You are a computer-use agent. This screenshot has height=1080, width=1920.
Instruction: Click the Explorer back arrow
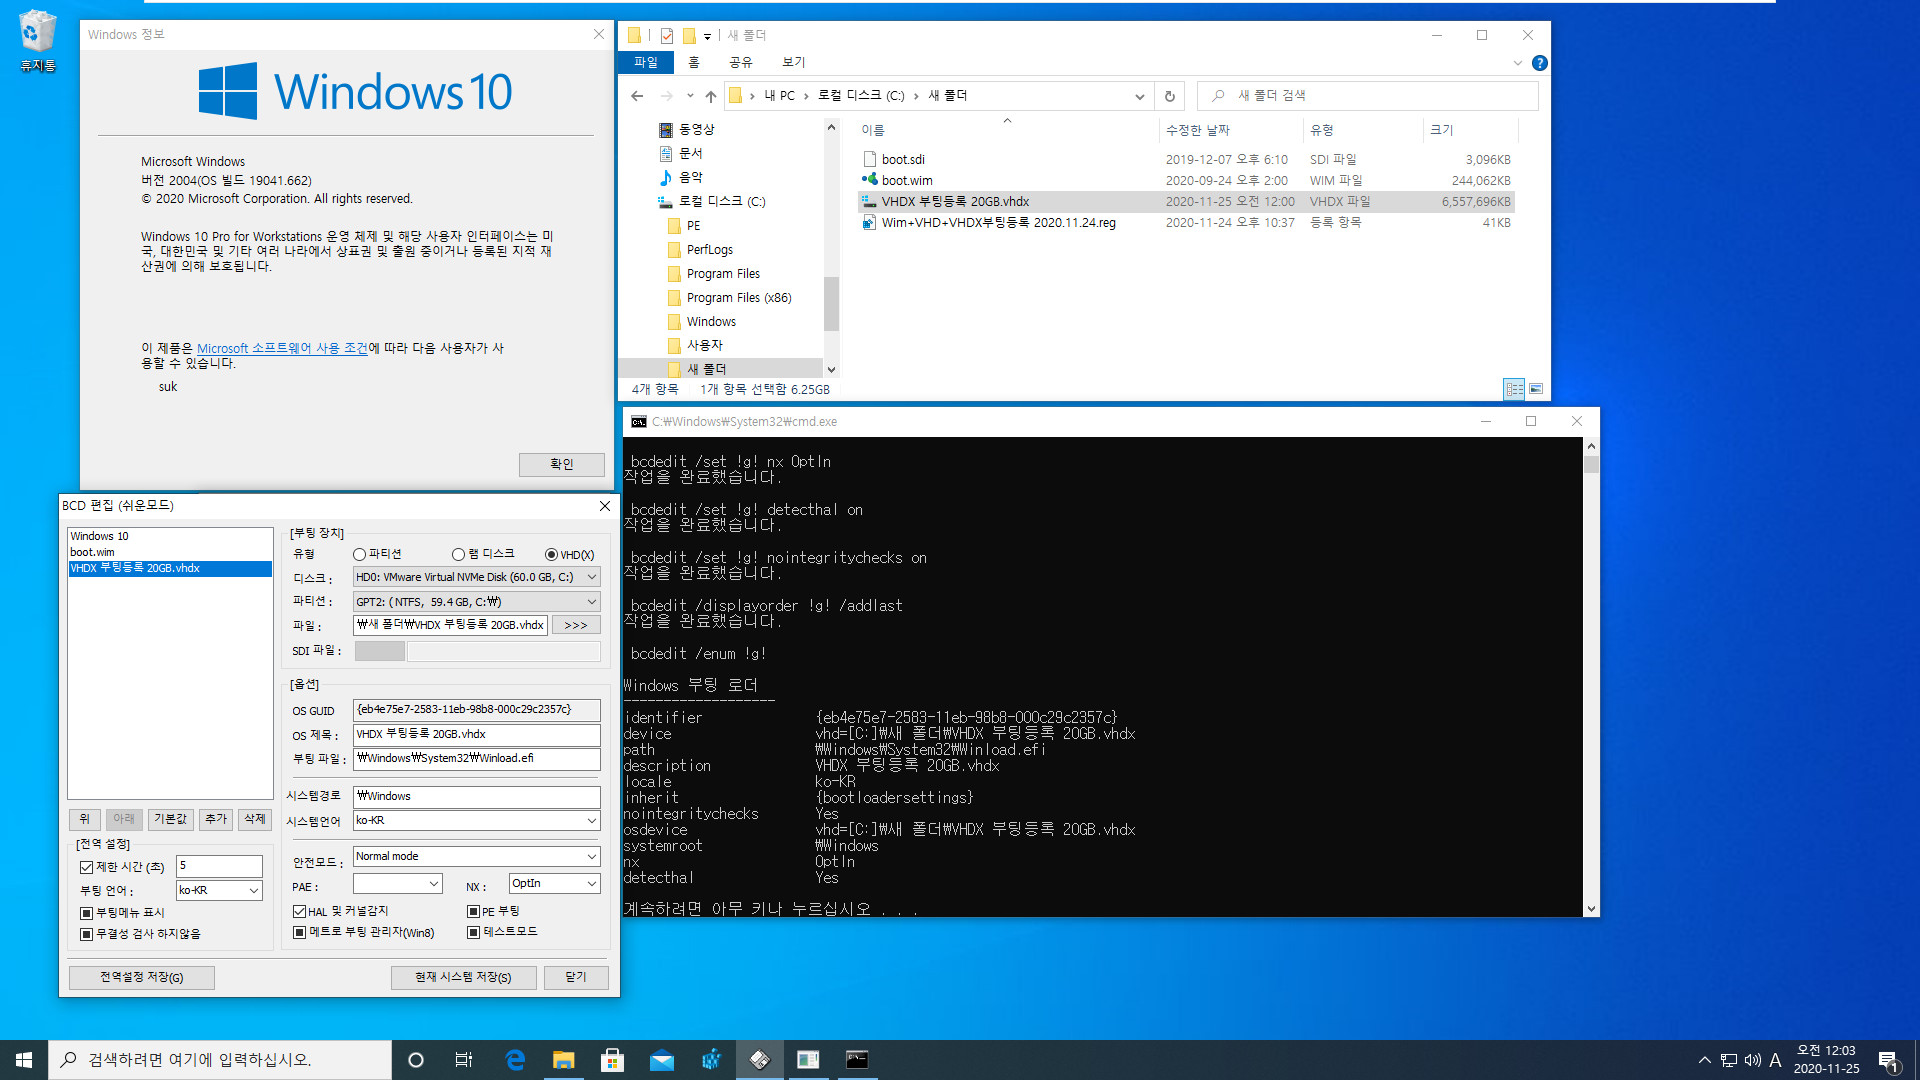tap(637, 96)
